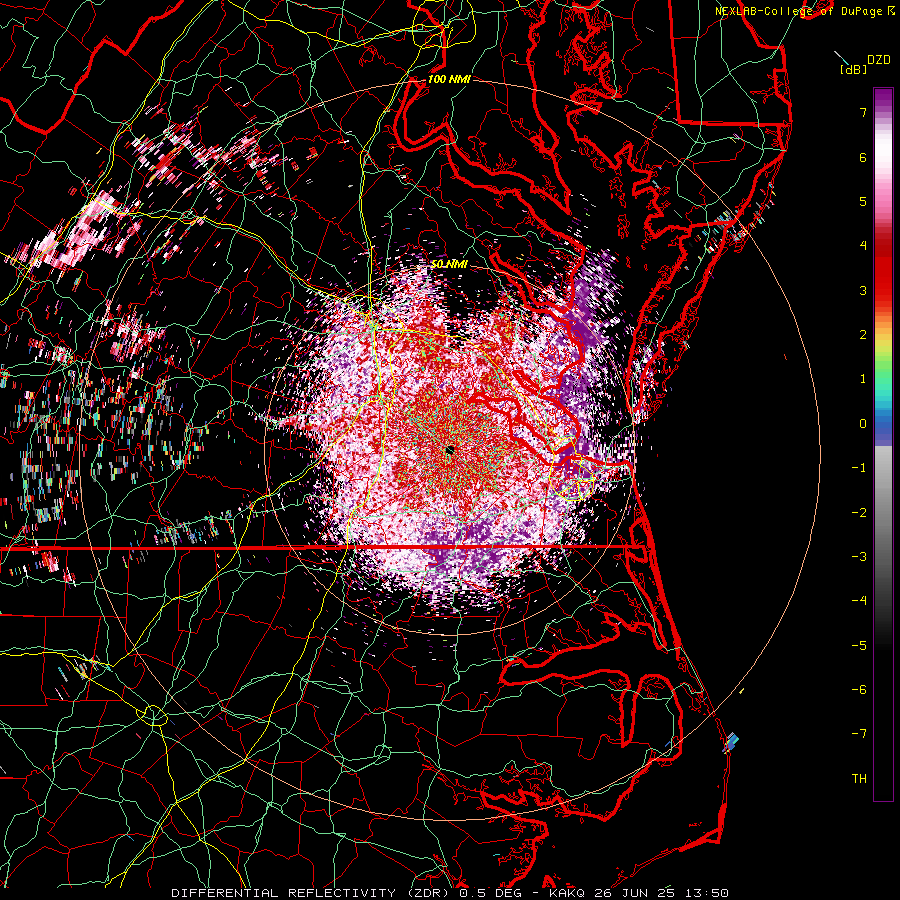Click the 1 dB color scale label
900x900 pixels.
[863, 379]
